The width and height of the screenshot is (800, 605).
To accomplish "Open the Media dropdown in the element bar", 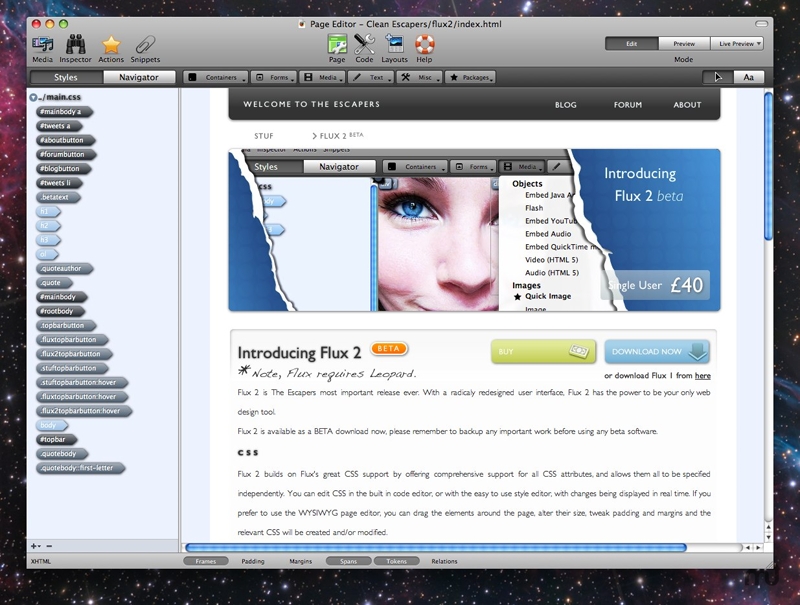I will coord(323,78).
